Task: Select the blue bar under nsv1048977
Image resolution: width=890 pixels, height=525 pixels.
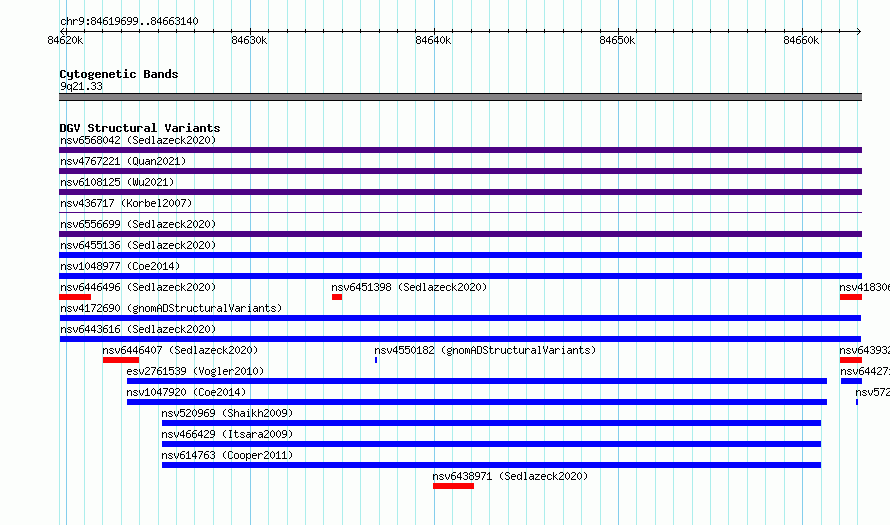Action: pyautogui.click(x=460, y=276)
